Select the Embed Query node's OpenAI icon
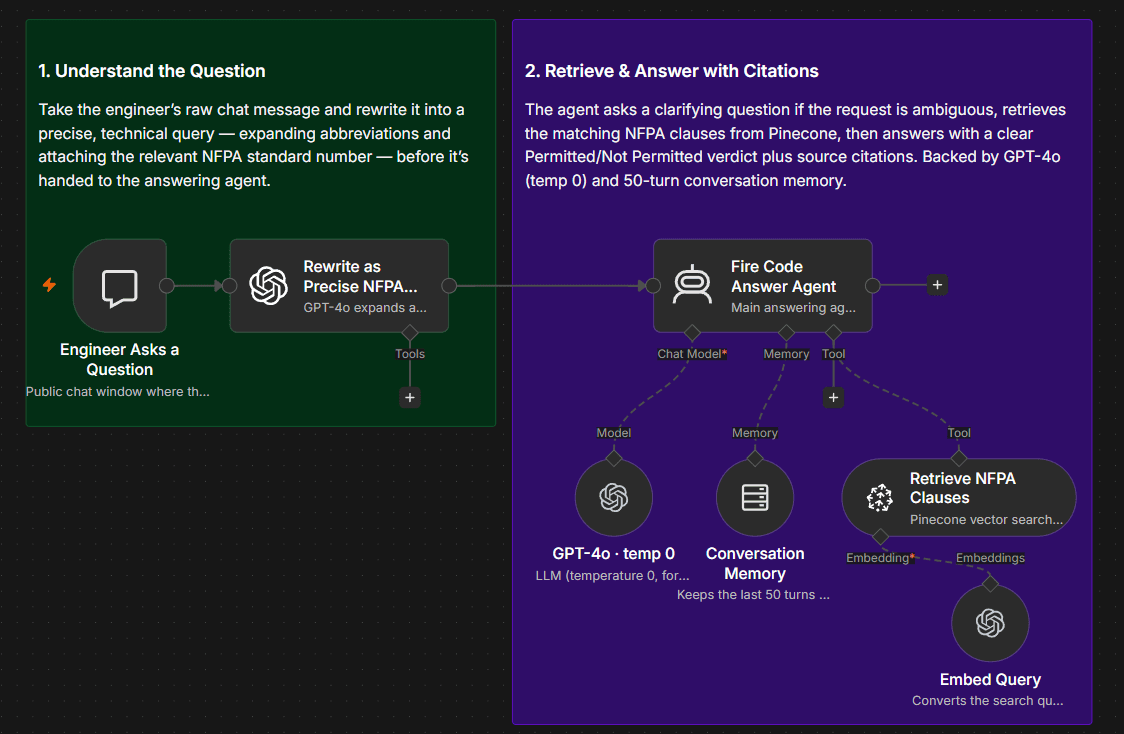1124x734 pixels. click(990, 623)
